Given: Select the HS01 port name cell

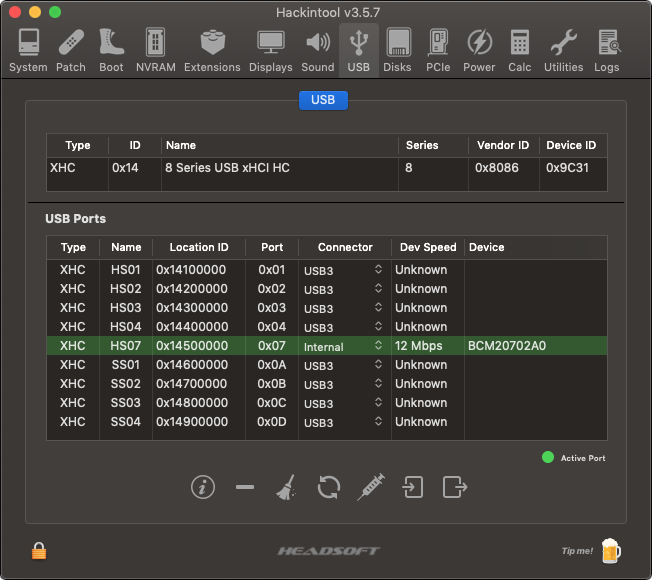Looking at the screenshot, I should pyautogui.click(x=126, y=270).
